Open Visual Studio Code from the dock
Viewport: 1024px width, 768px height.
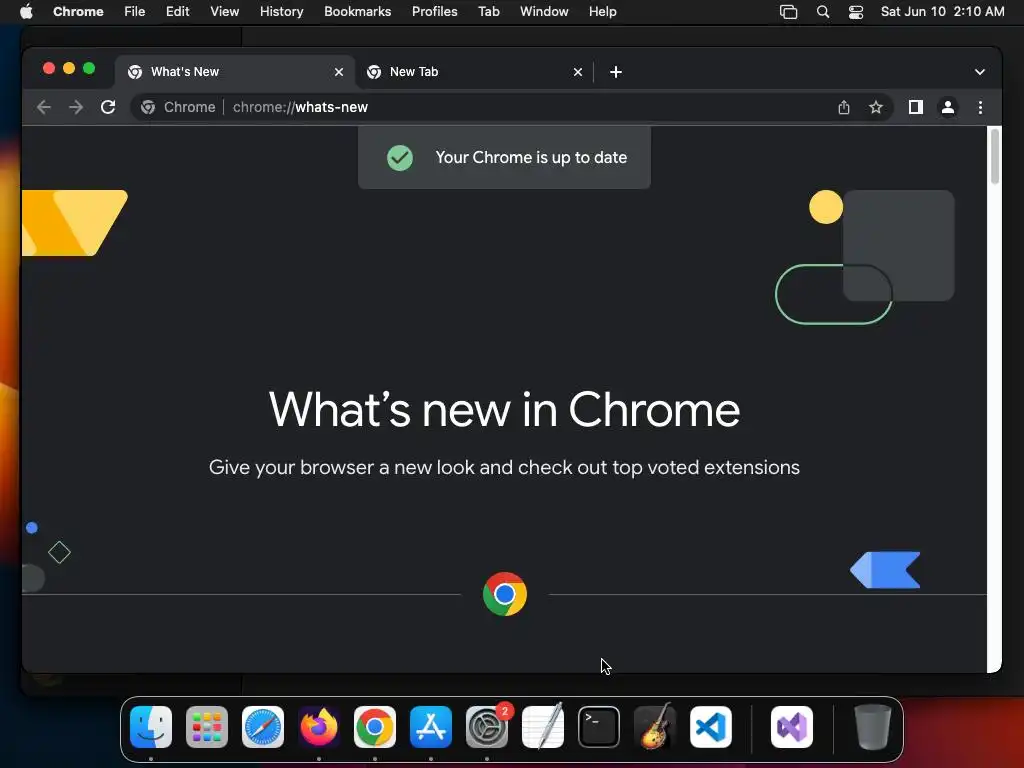(x=711, y=727)
